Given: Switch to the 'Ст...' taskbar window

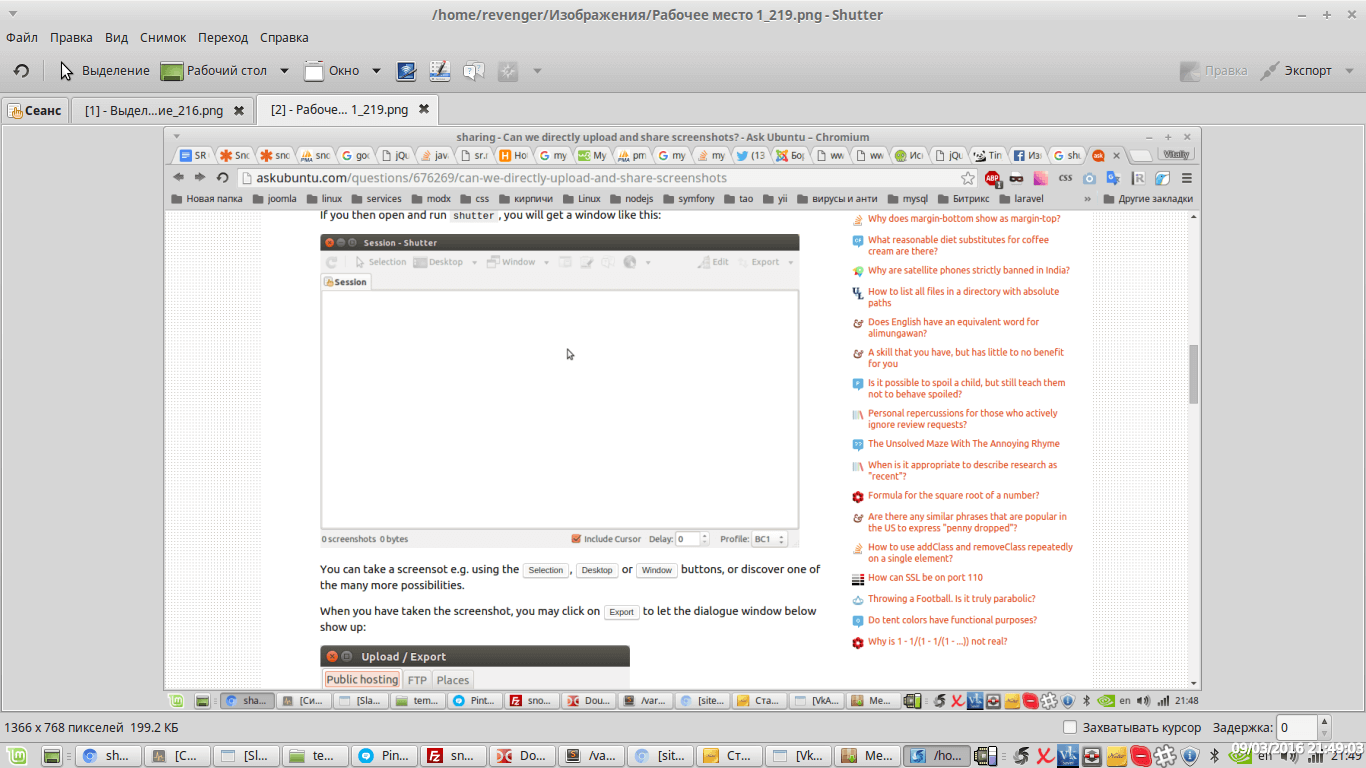Looking at the screenshot, I should point(727,756).
